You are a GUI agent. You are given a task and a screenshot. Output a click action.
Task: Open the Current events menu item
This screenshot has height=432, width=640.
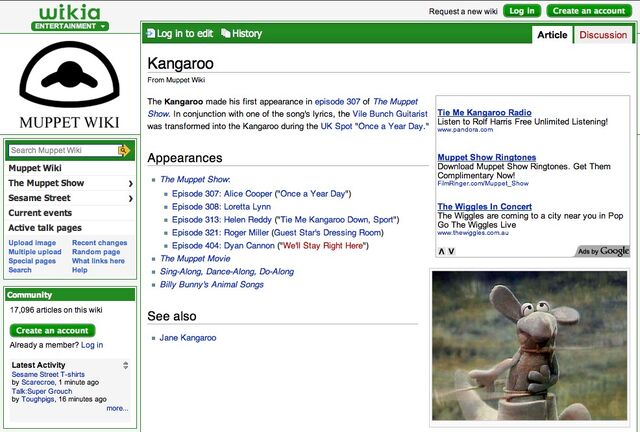[x=40, y=213]
